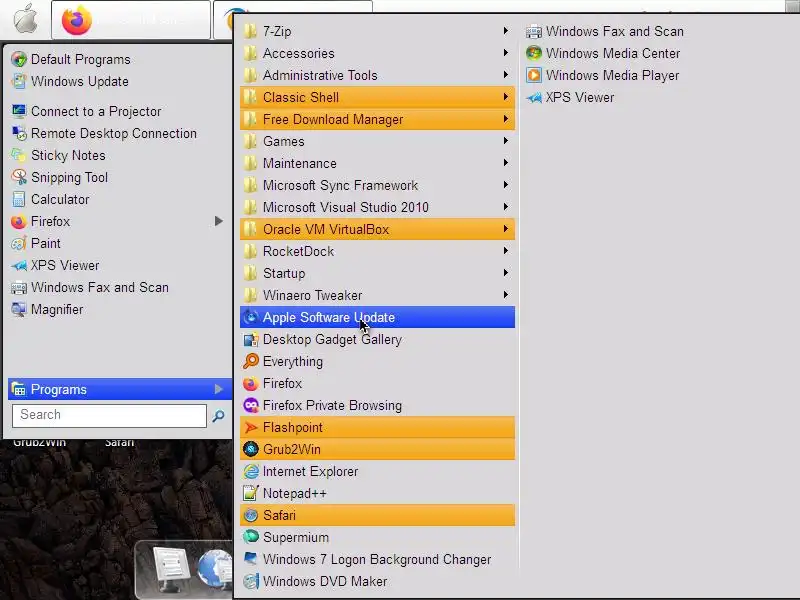Launch Windows DVD Maker
This screenshot has height=600, width=800.
tap(378, 580)
